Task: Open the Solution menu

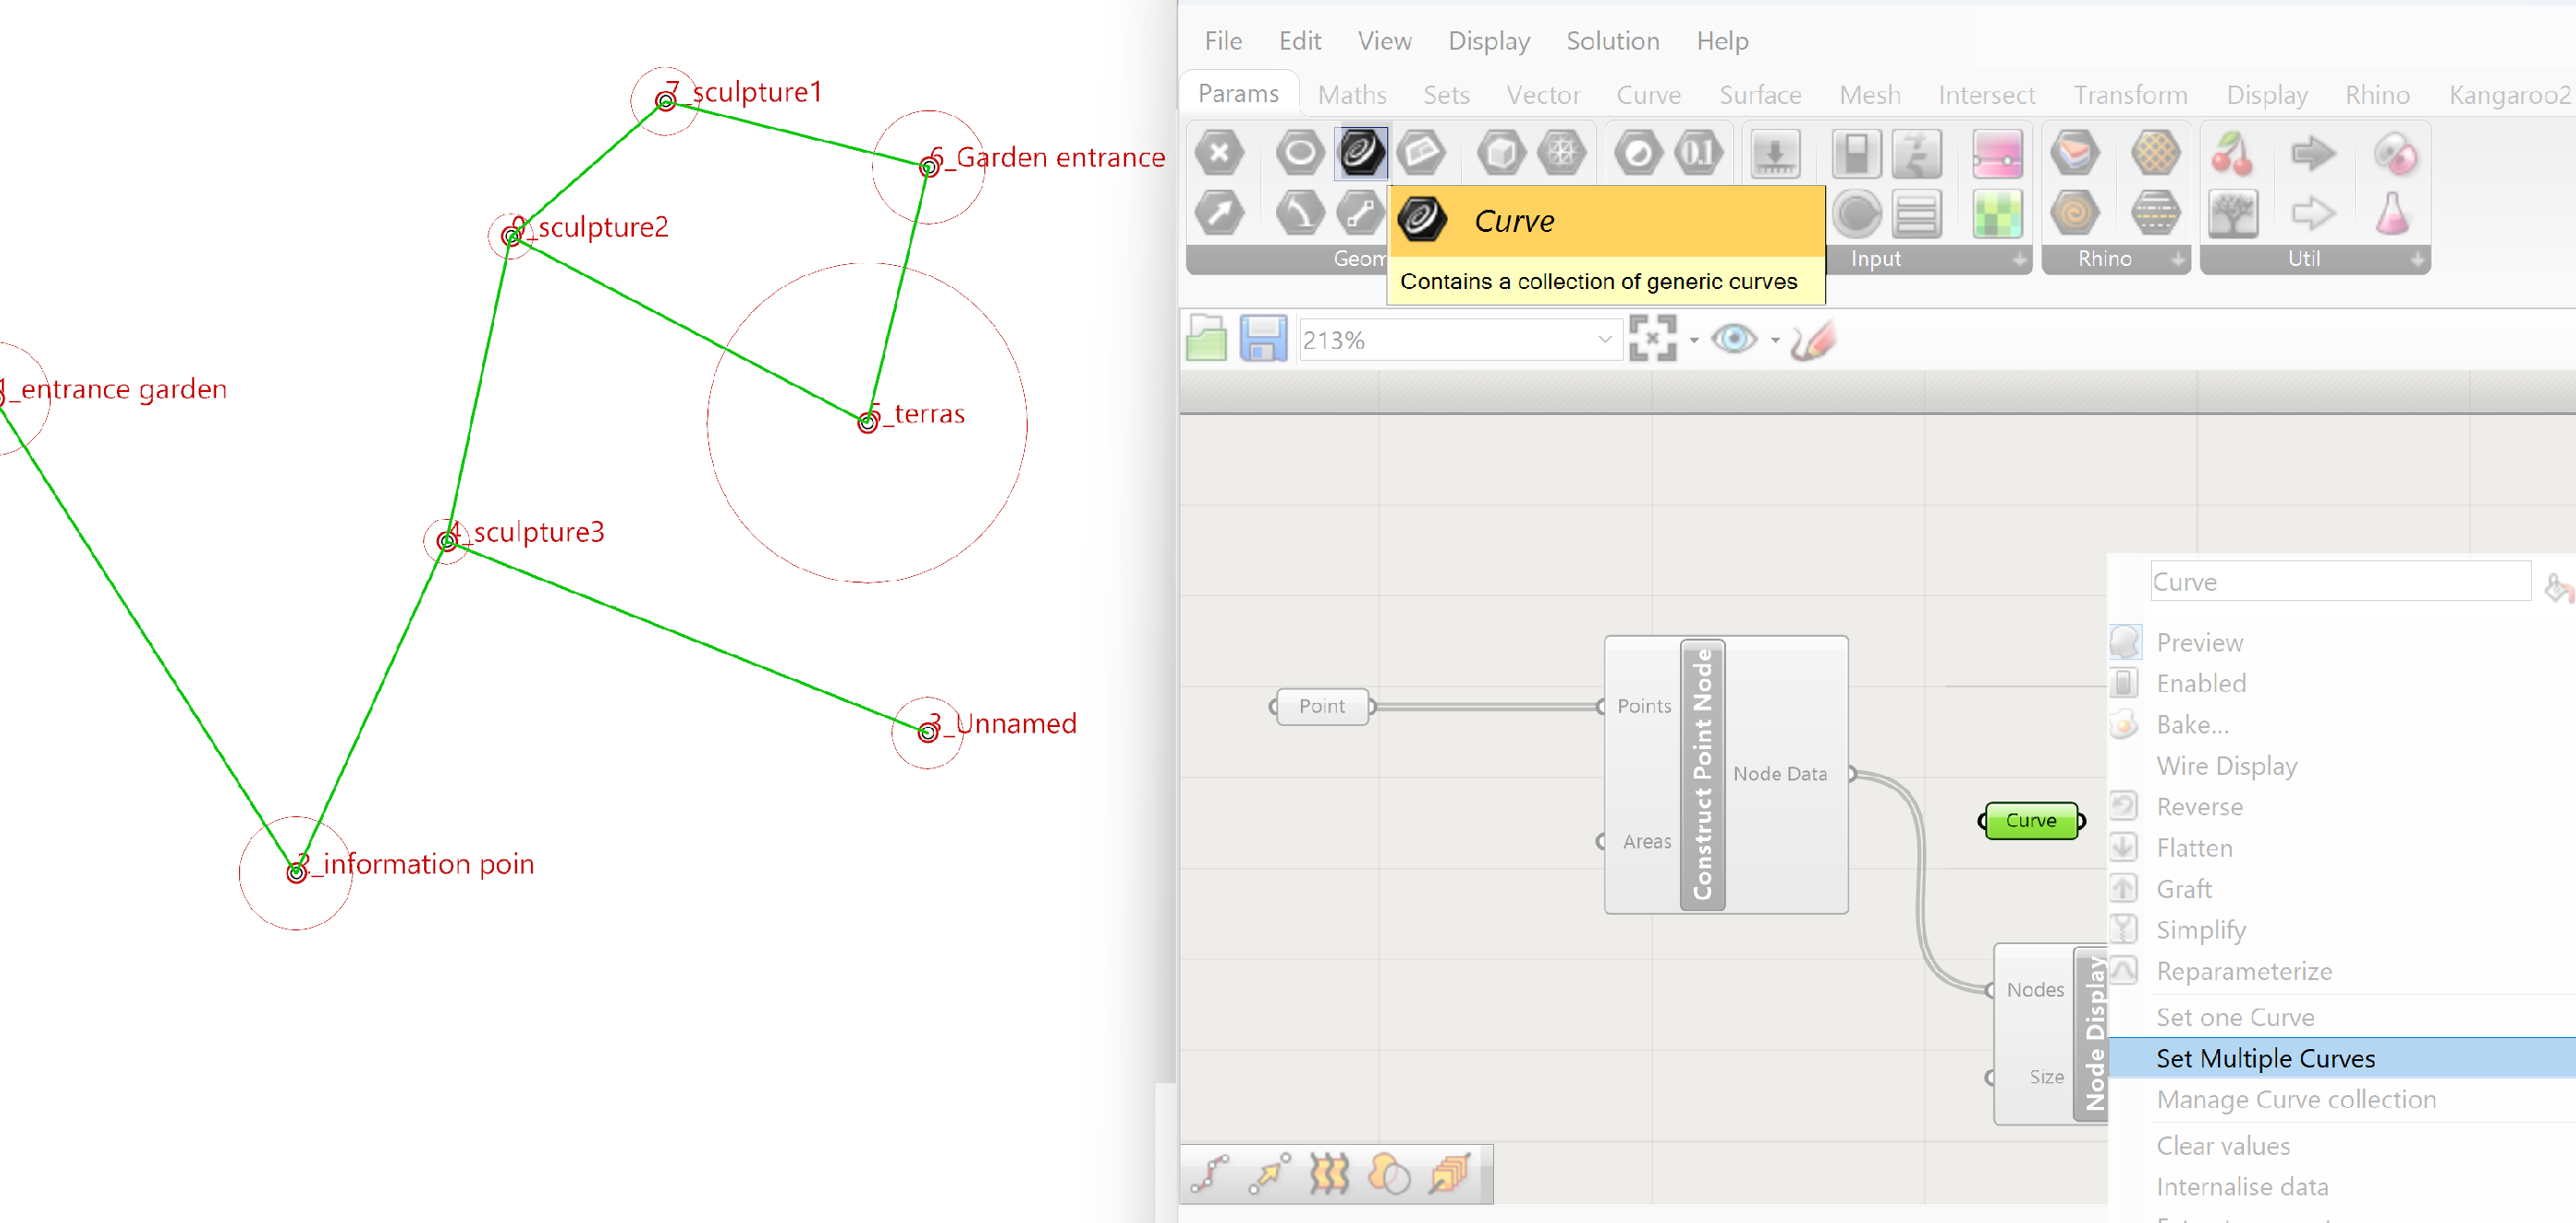Action: tap(1612, 41)
